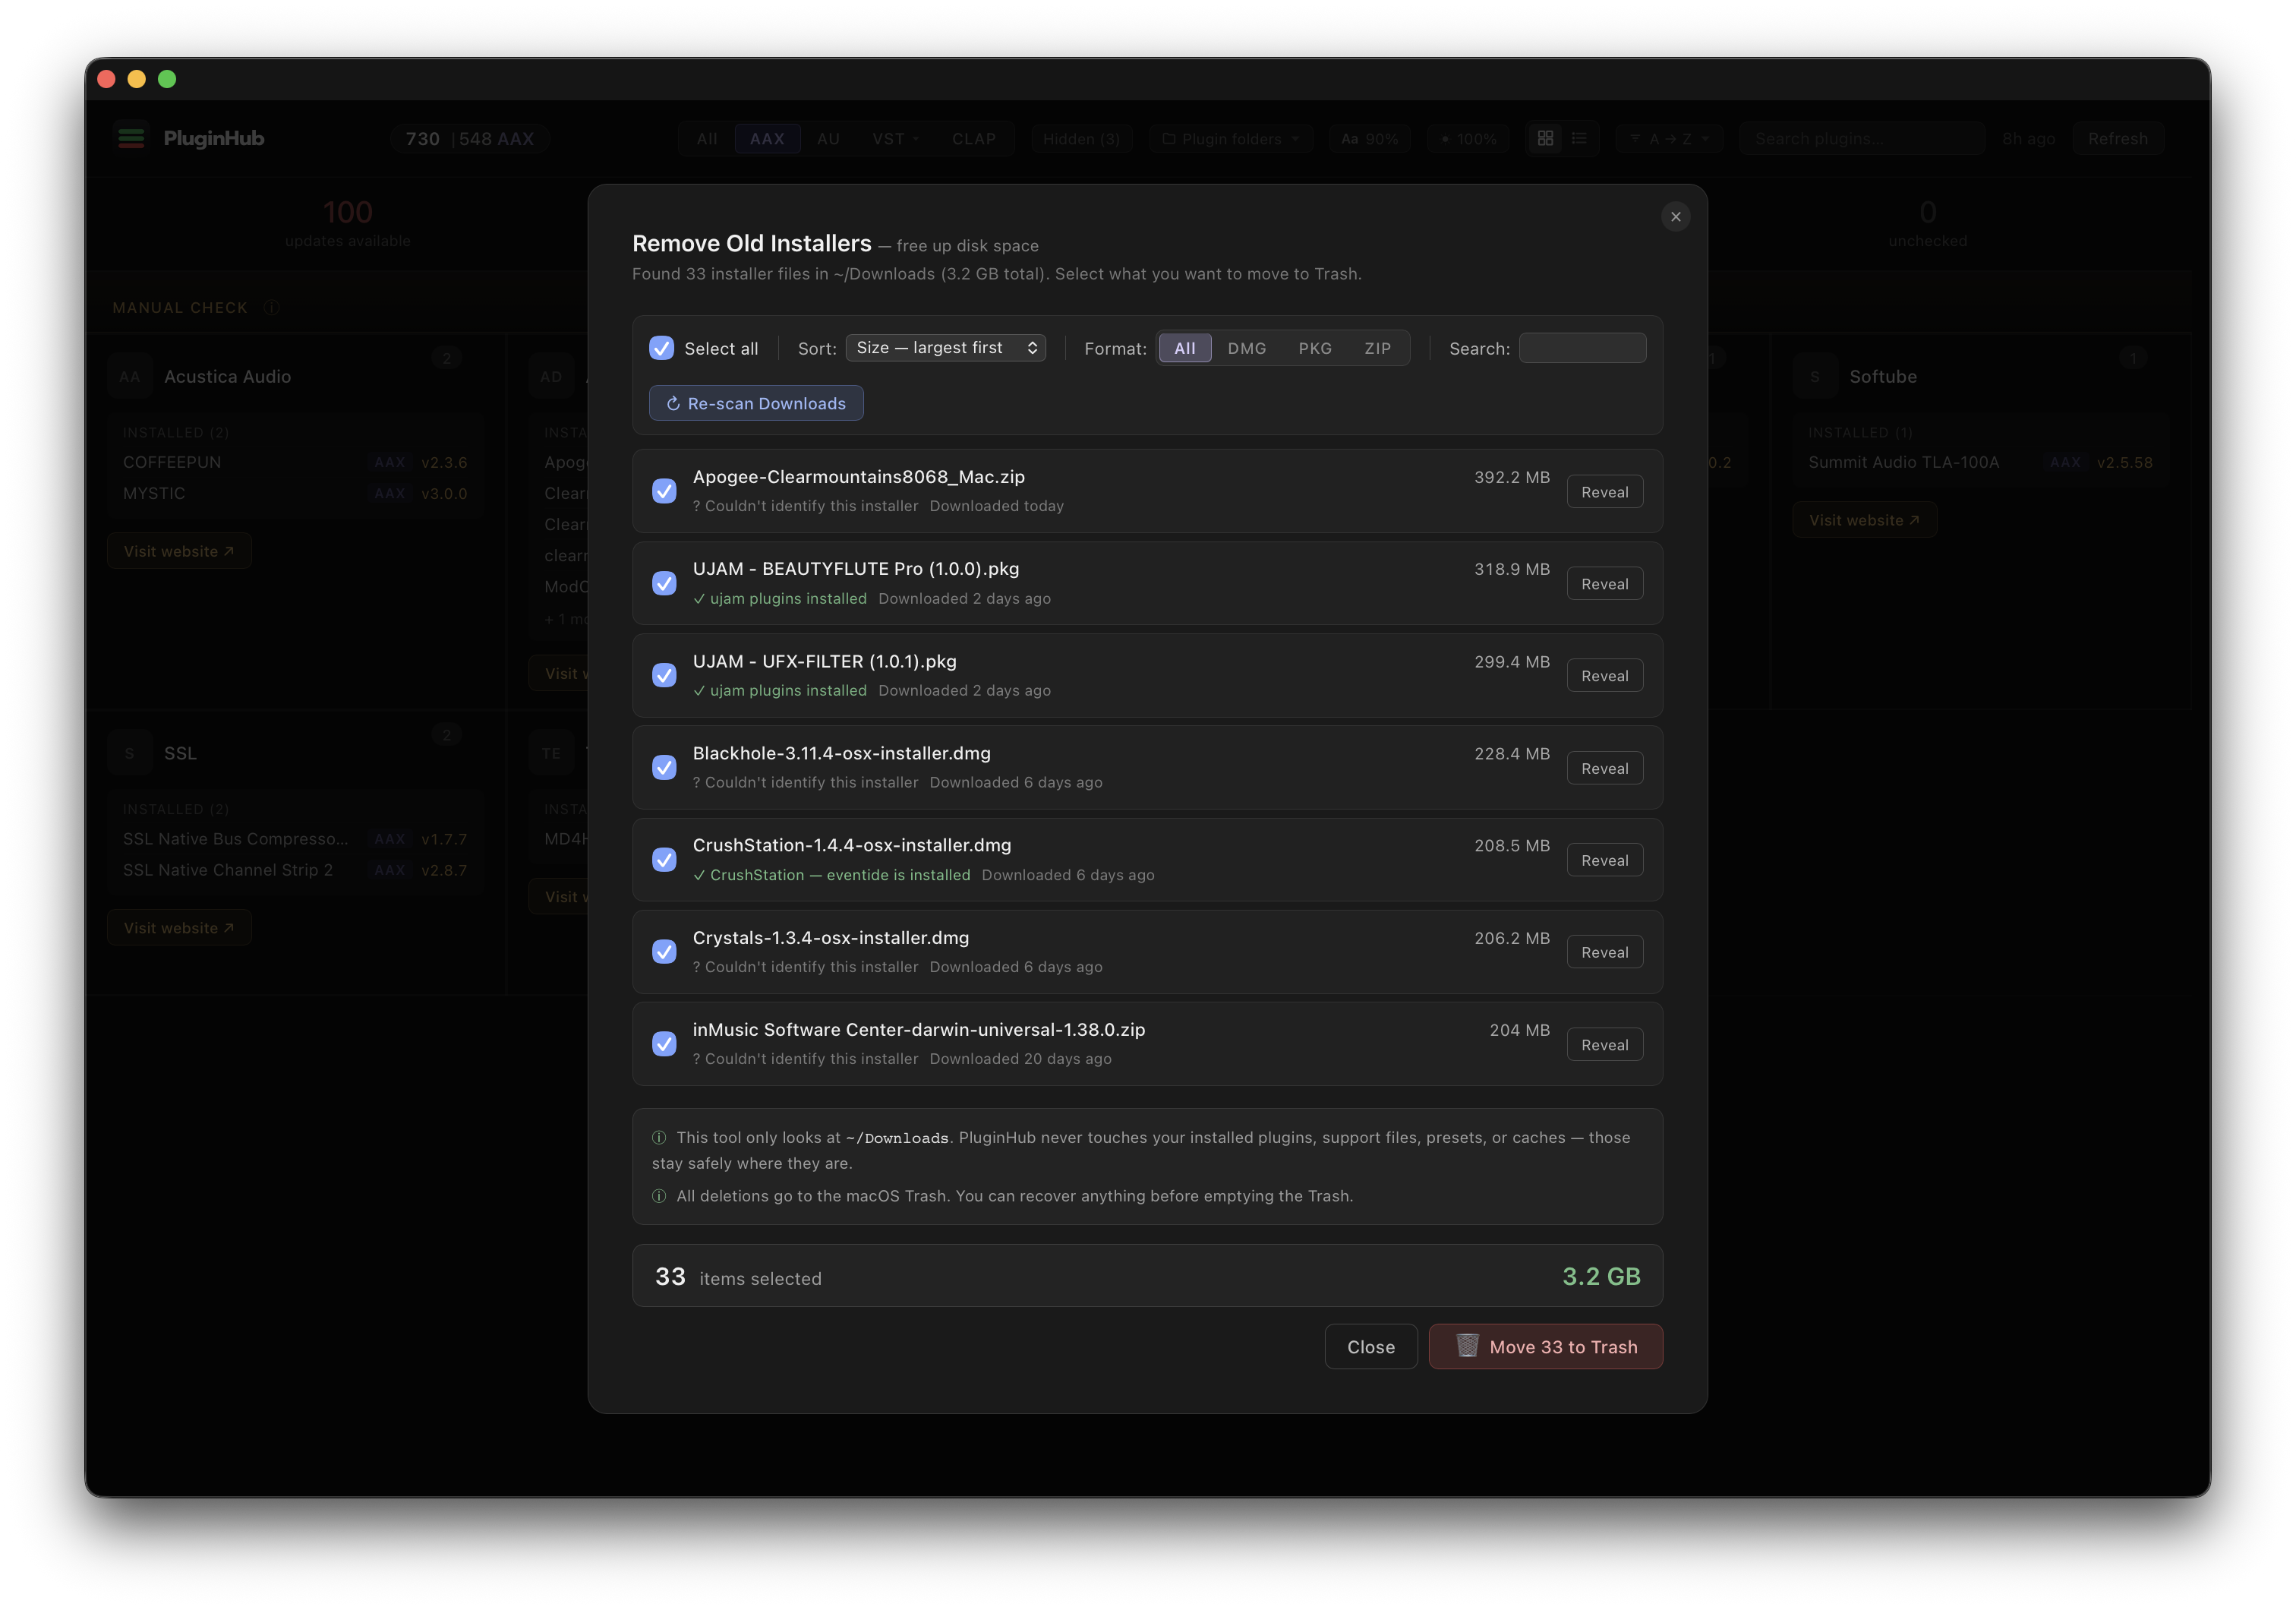The image size is (2296, 1610).
Task: Uncheck Apogee-Clearmountains8068_Mac.zip
Action: pos(664,491)
